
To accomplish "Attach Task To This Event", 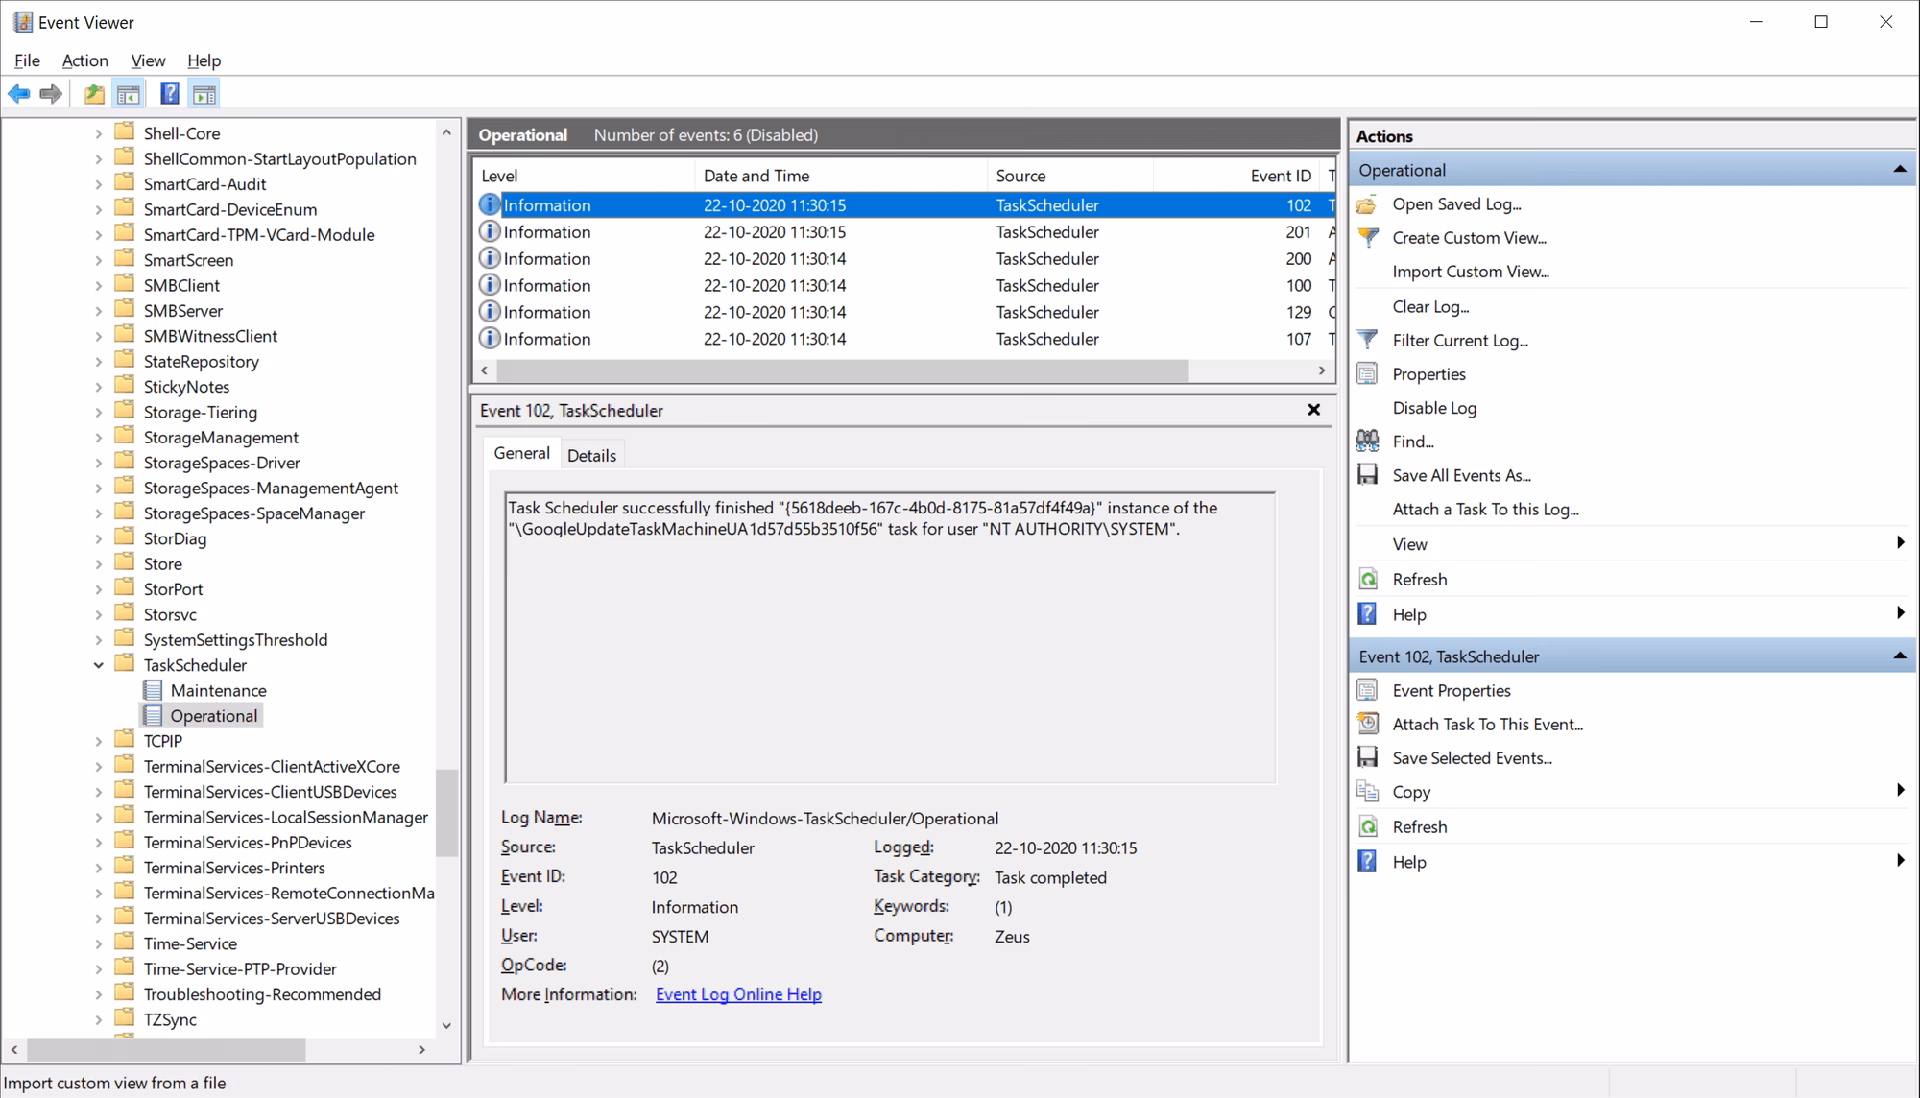I will point(1486,724).
